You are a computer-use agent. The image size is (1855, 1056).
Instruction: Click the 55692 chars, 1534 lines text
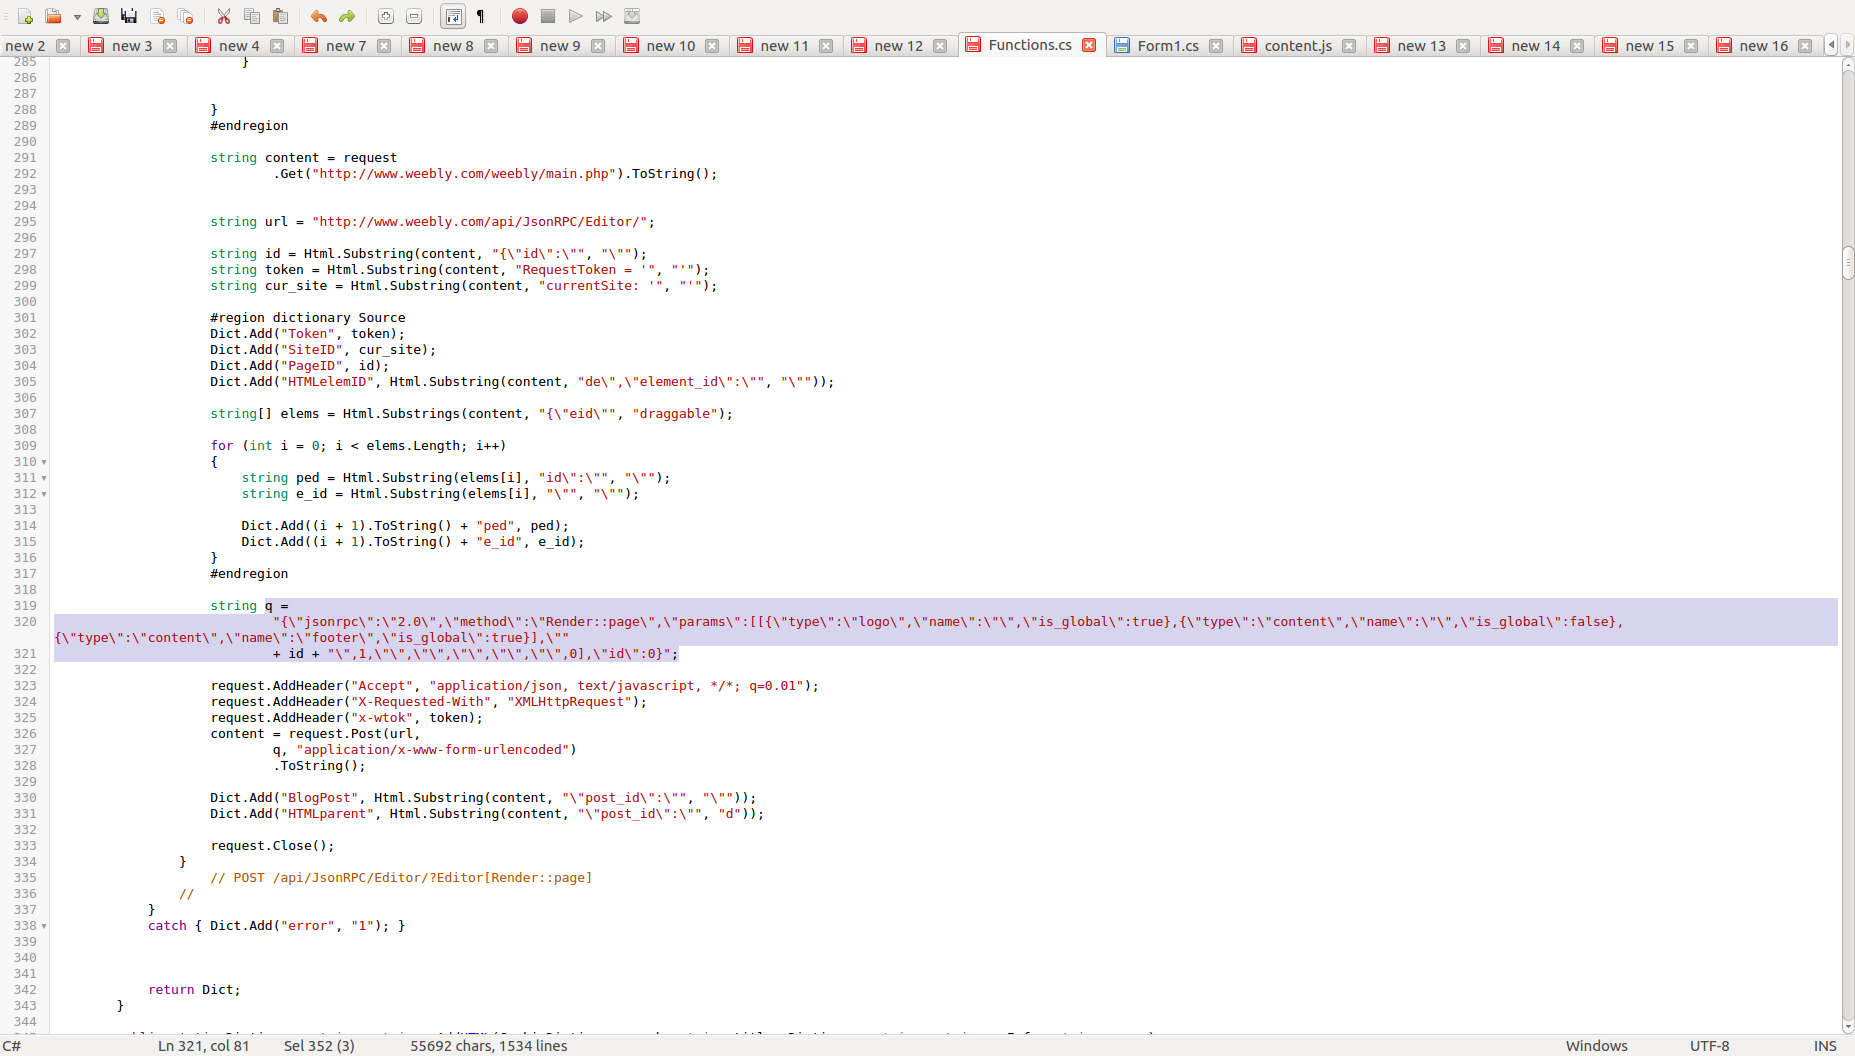pyautogui.click(x=489, y=1046)
